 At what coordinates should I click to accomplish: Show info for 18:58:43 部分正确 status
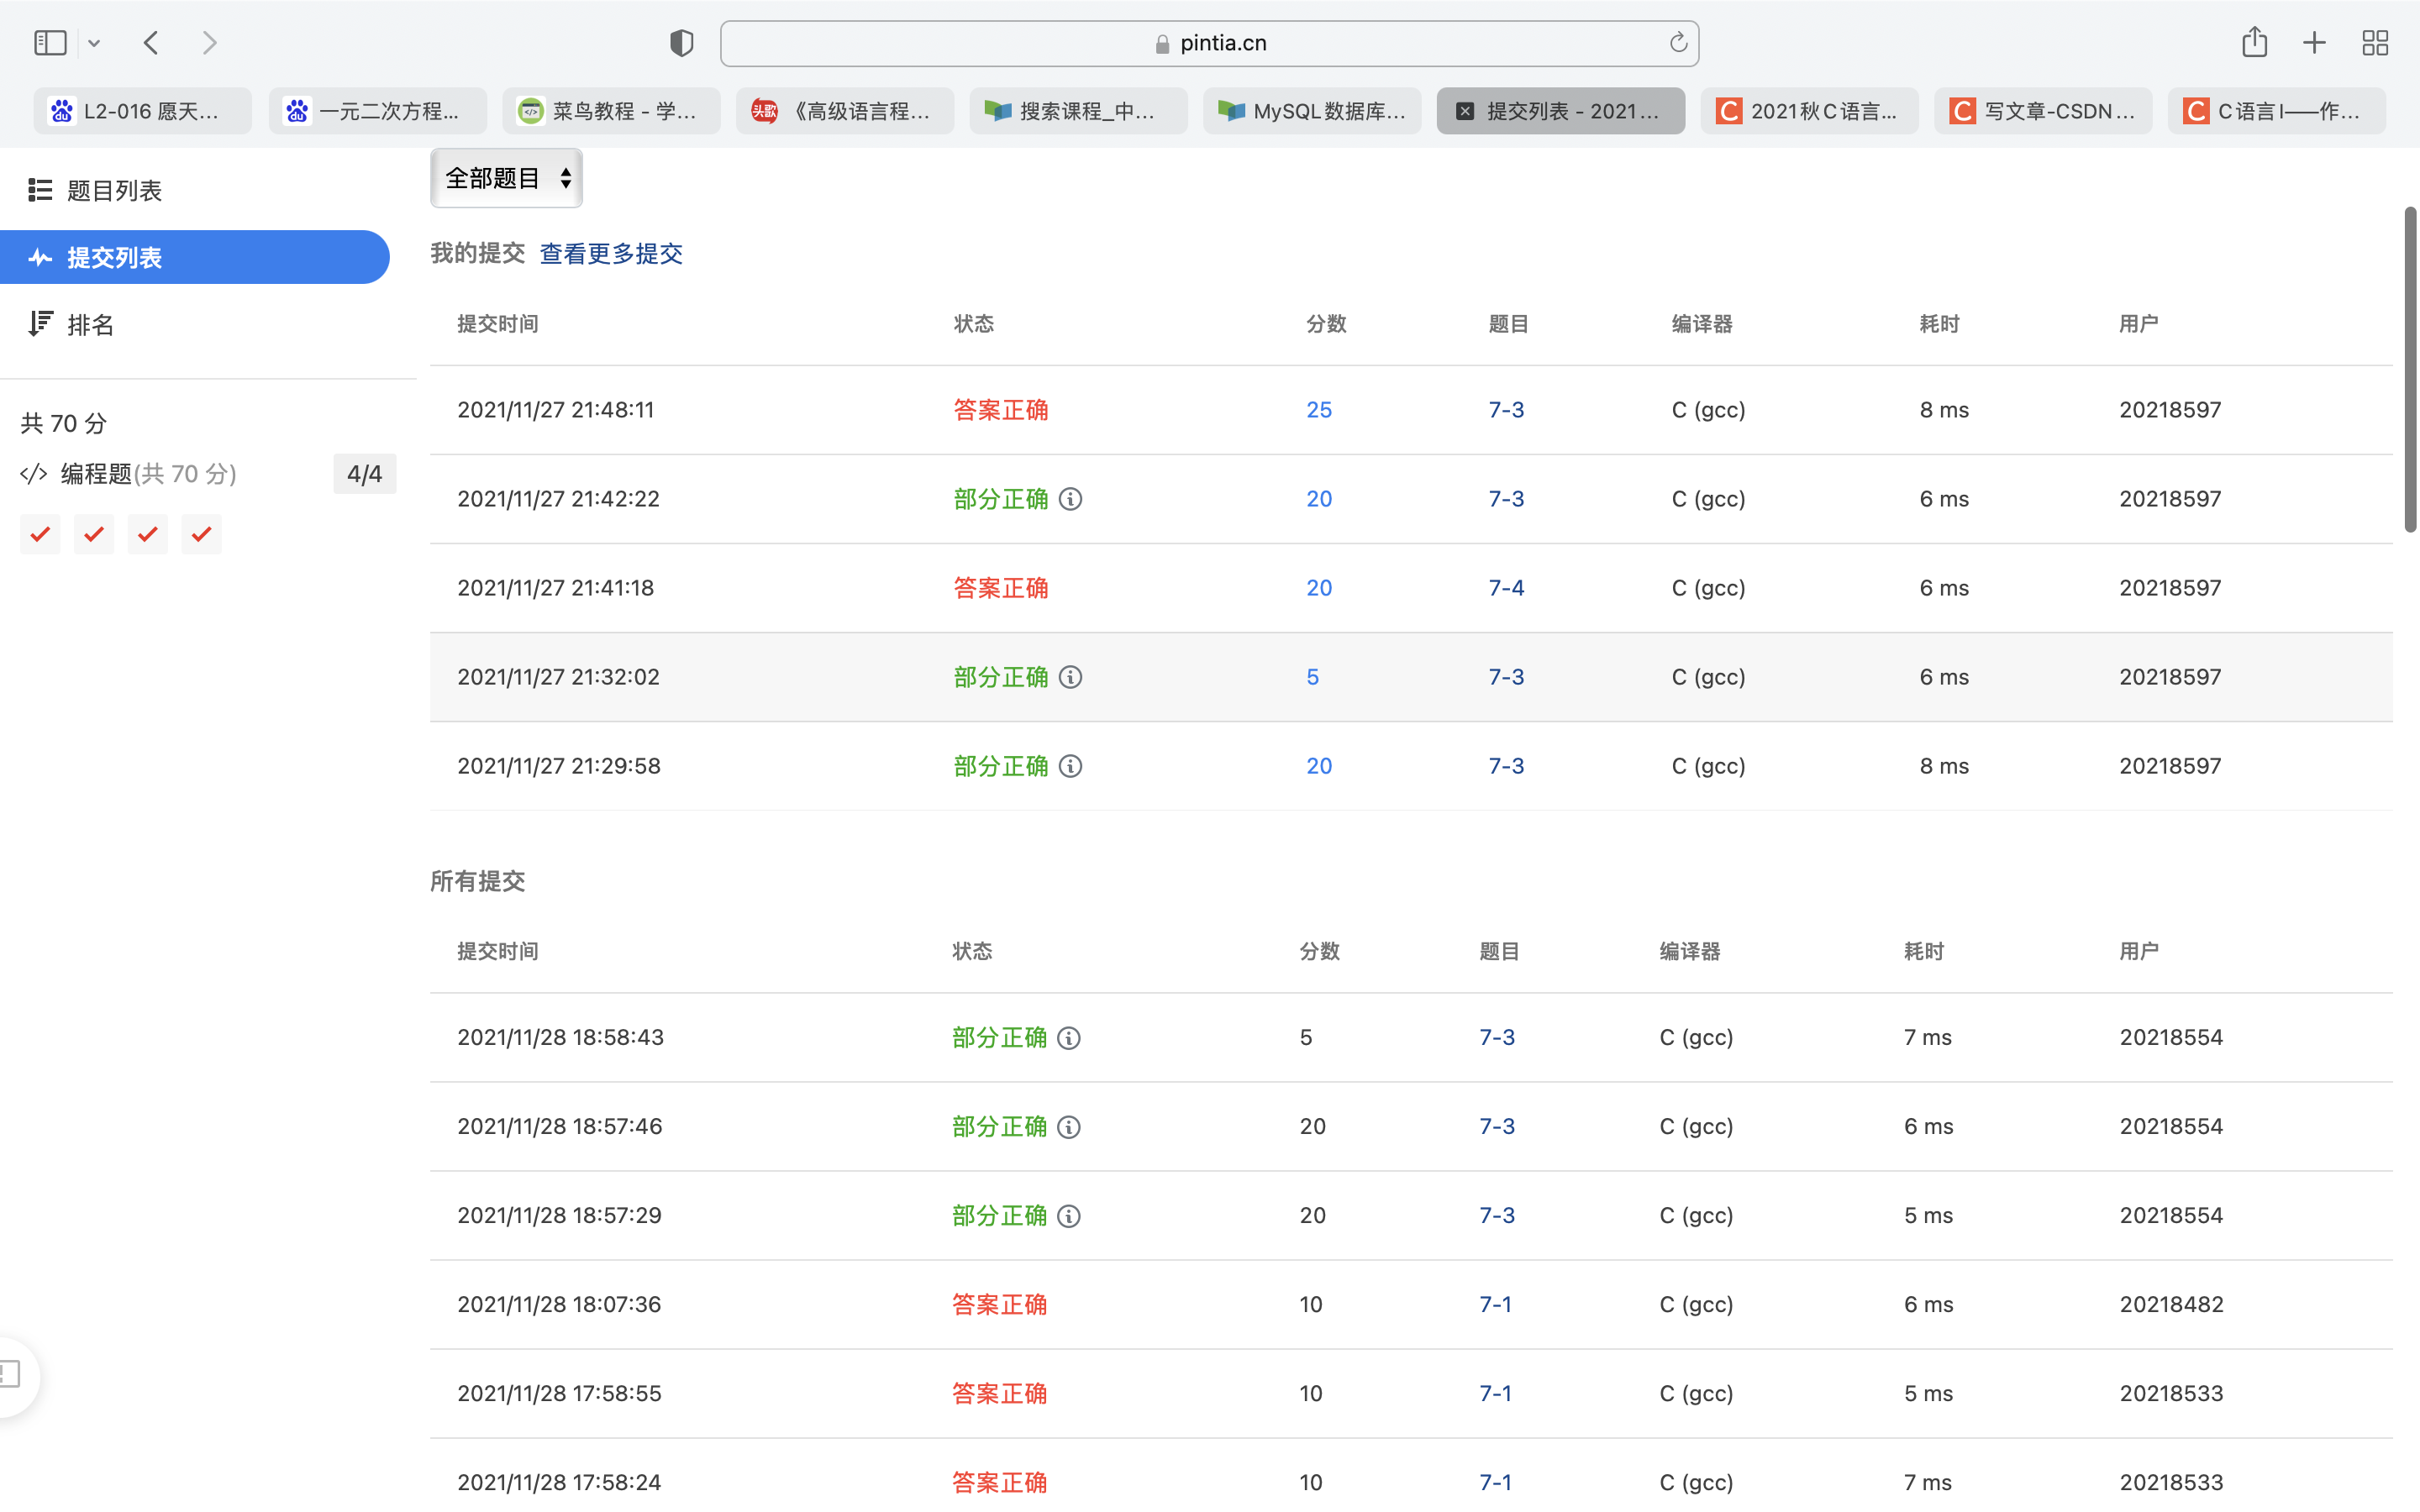(x=1068, y=1038)
